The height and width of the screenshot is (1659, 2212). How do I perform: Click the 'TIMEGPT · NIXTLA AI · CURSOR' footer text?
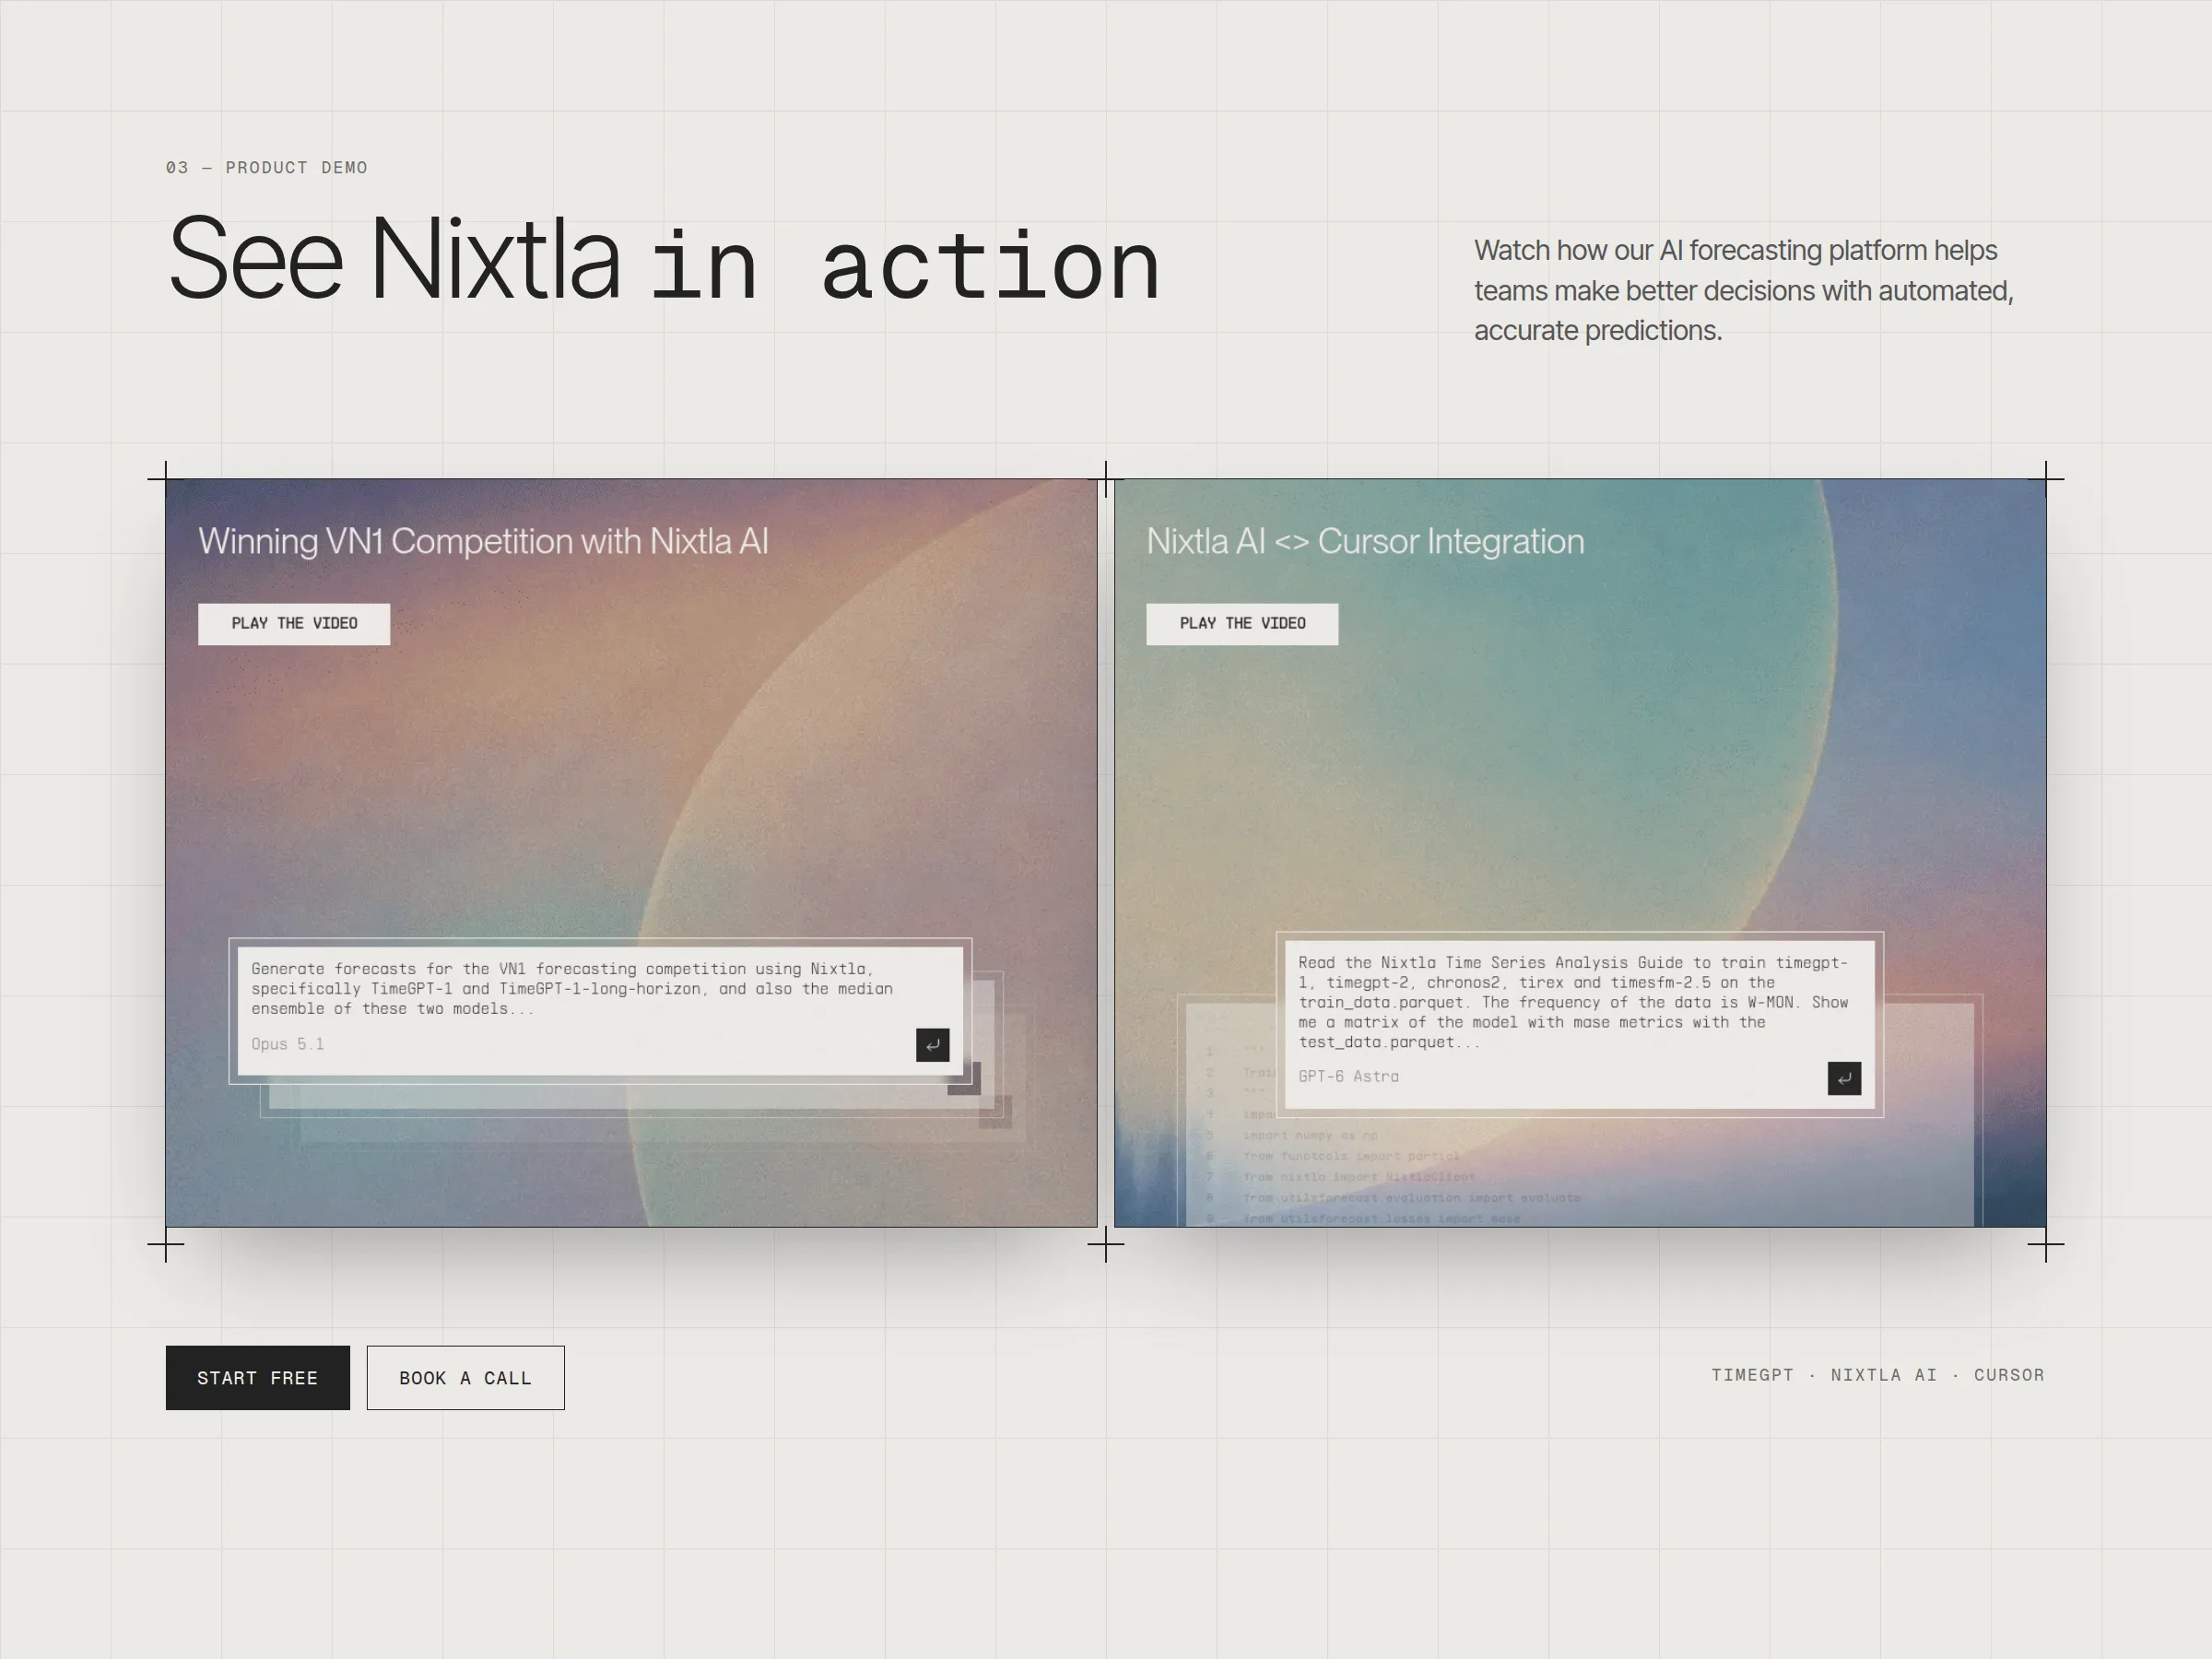tap(1878, 1375)
